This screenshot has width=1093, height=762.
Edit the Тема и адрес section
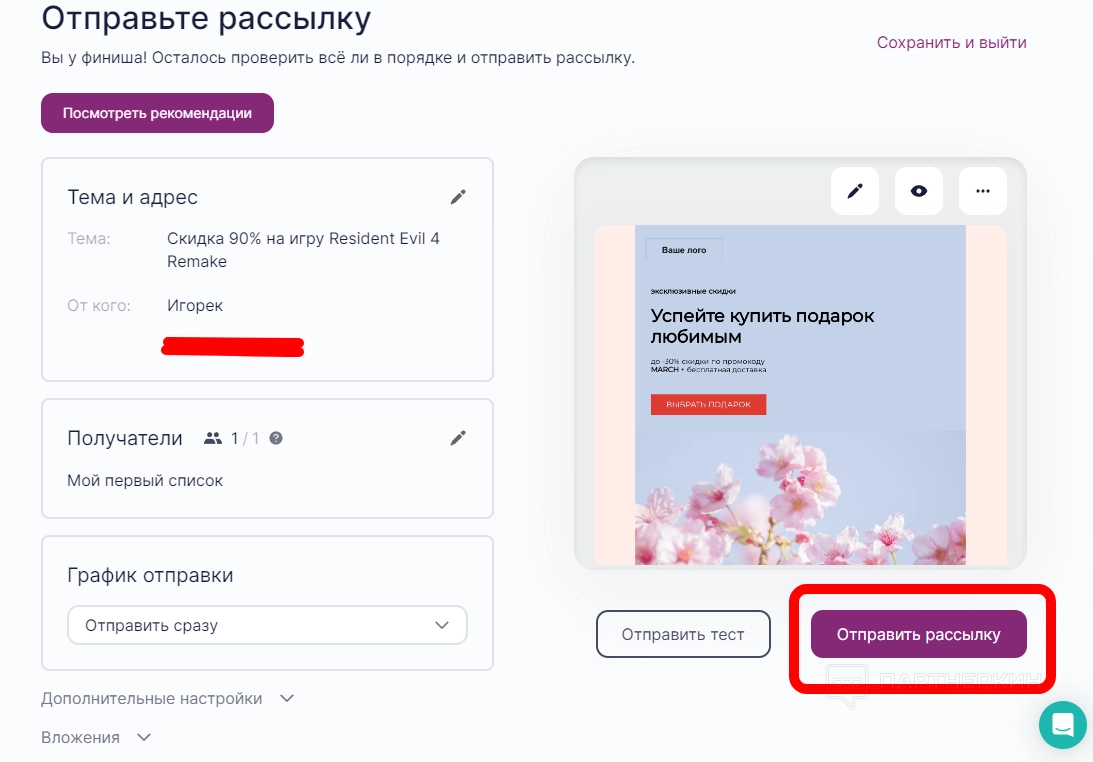tap(458, 197)
